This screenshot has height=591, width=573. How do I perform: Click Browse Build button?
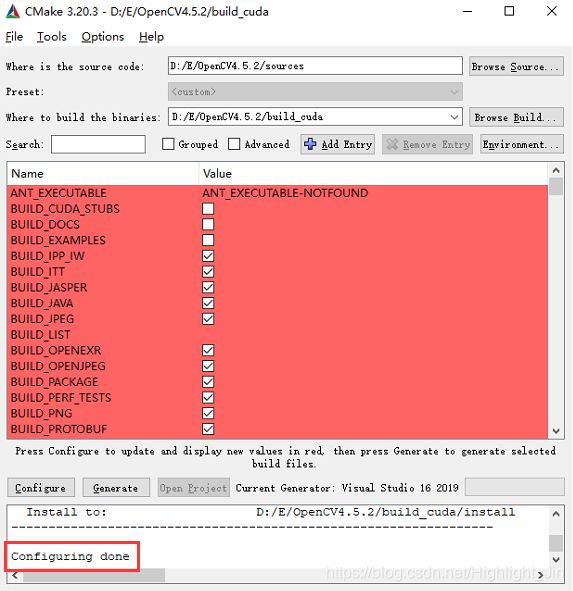coord(516,117)
